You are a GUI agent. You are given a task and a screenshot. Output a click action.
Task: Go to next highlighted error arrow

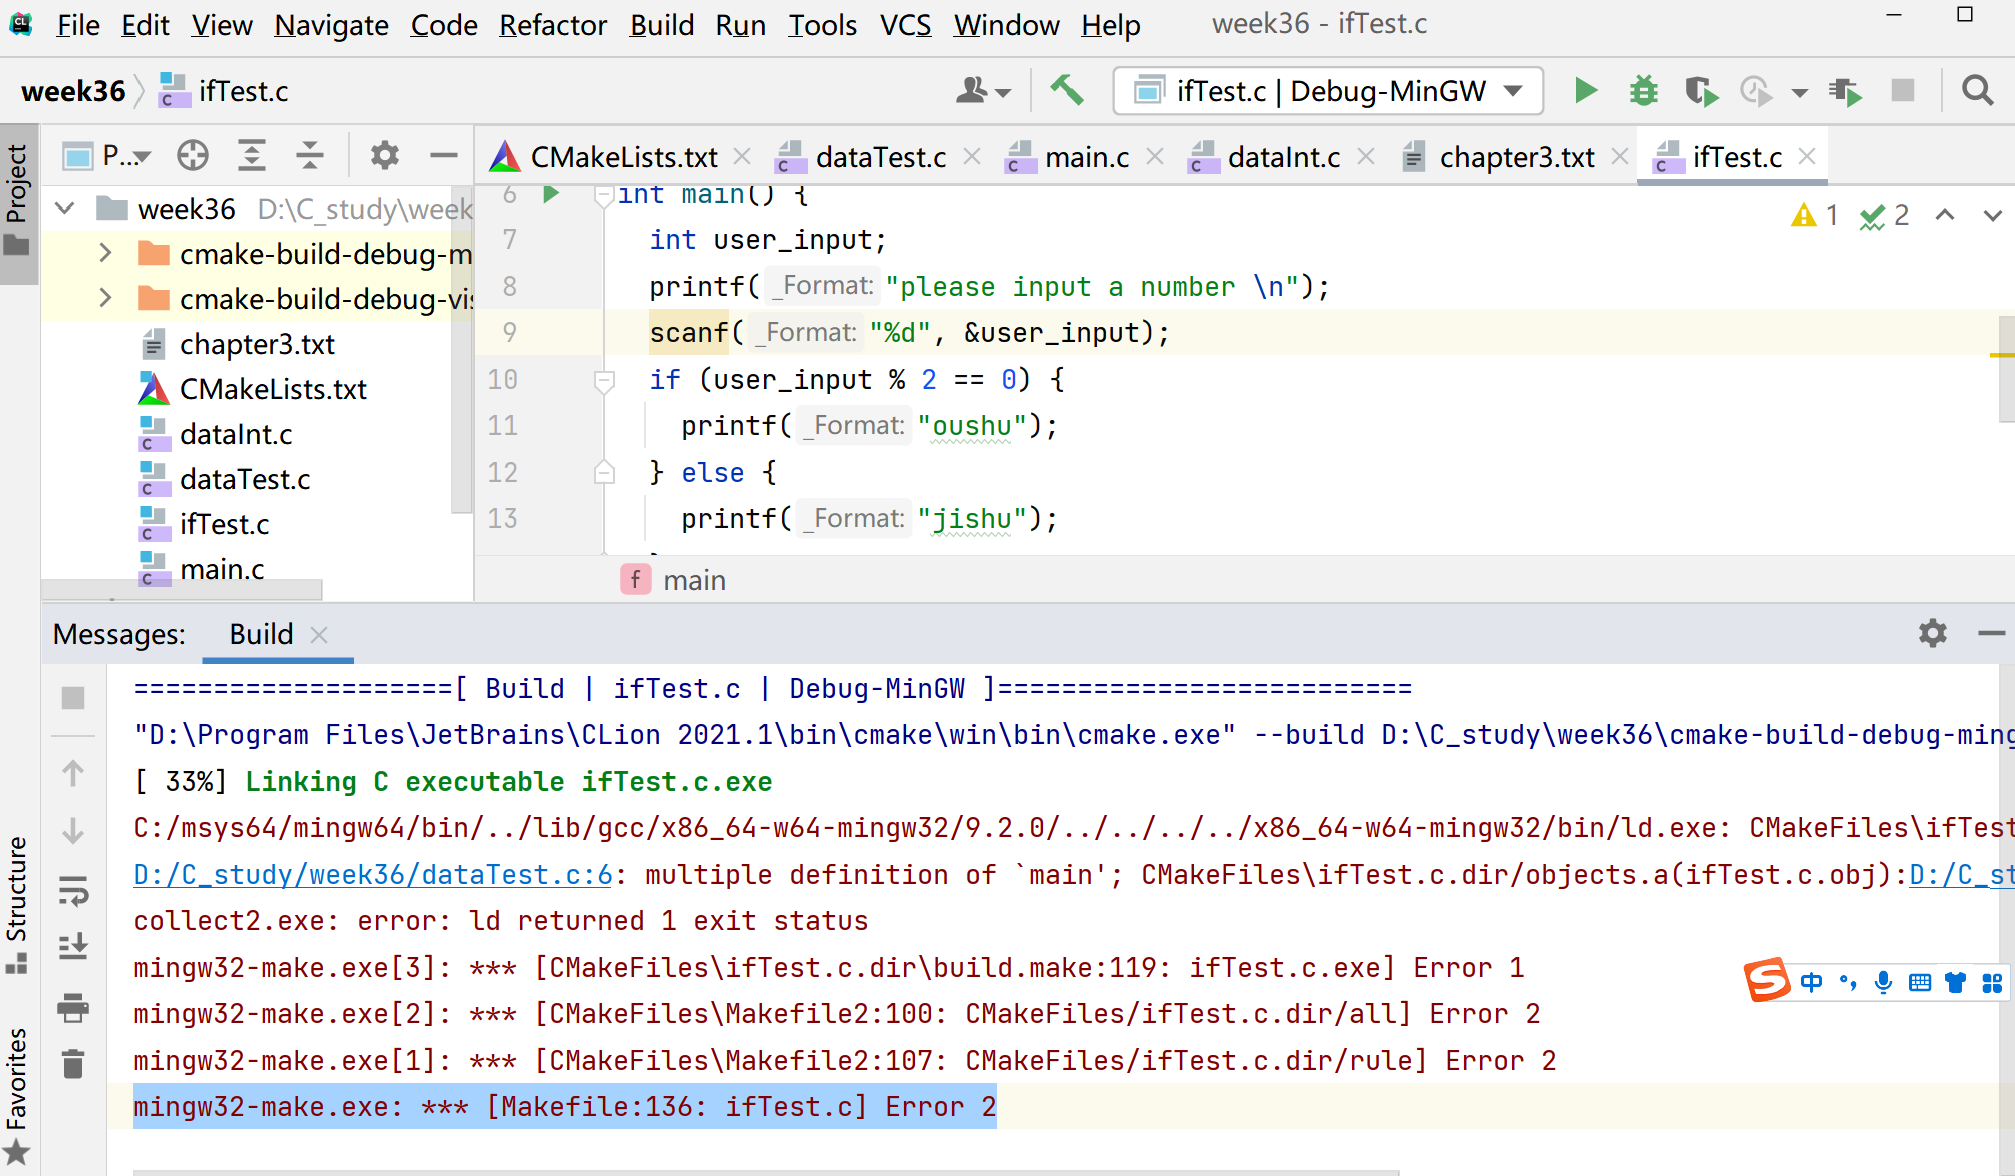click(x=1992, y=215)
